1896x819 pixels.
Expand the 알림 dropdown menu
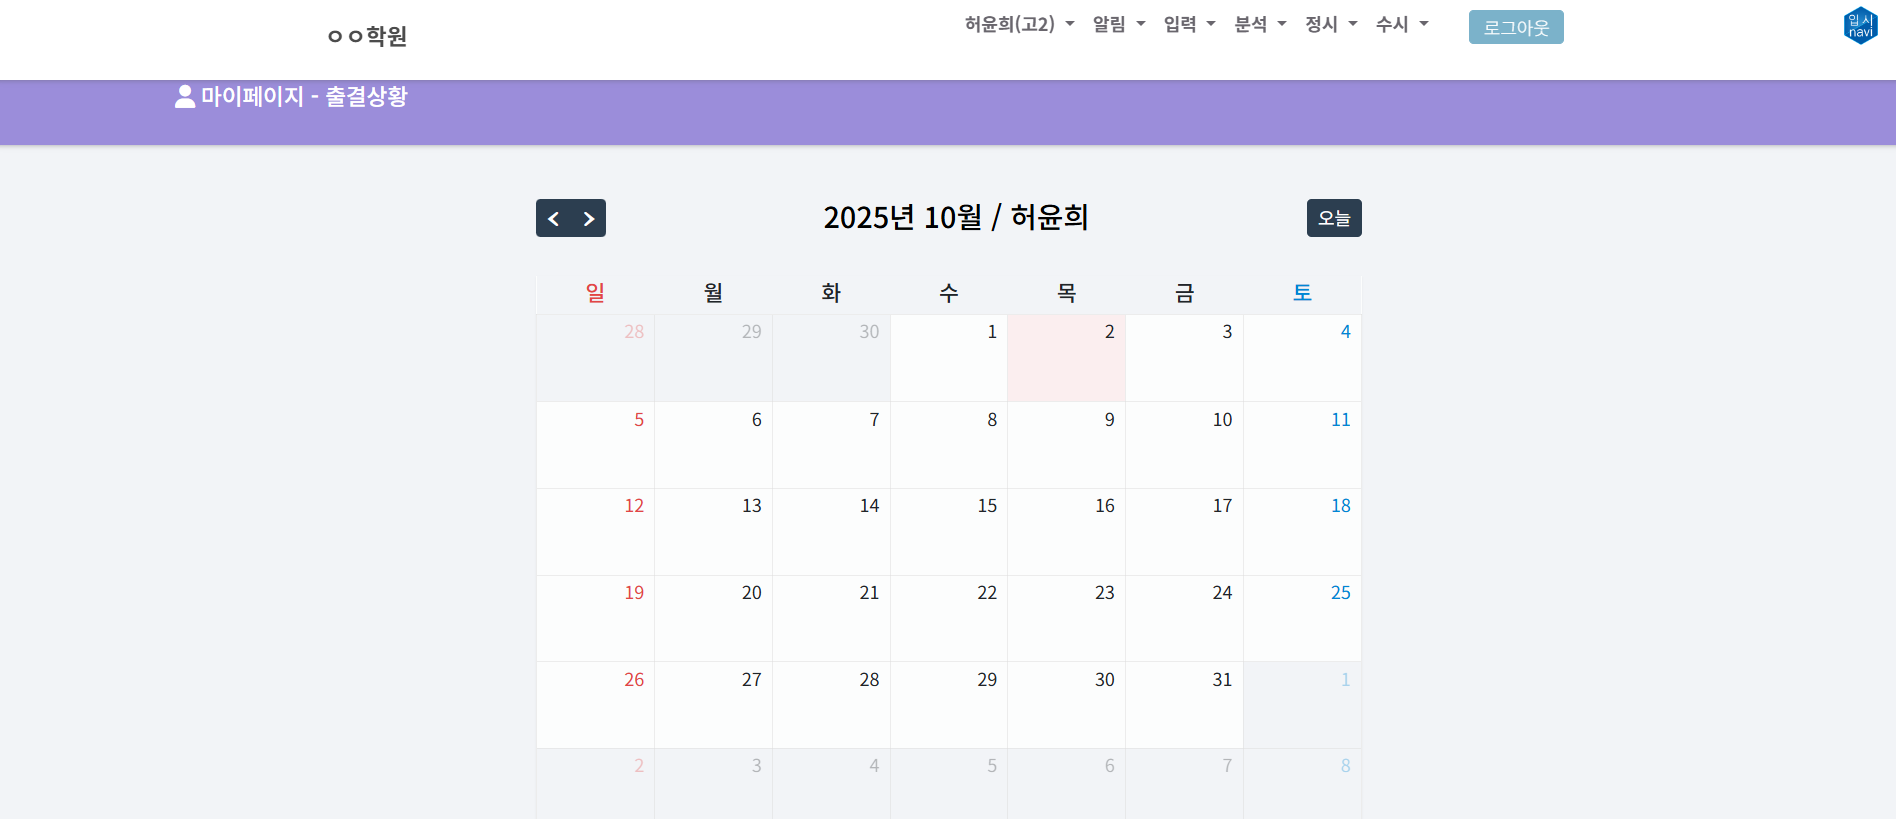[1118, 24]
